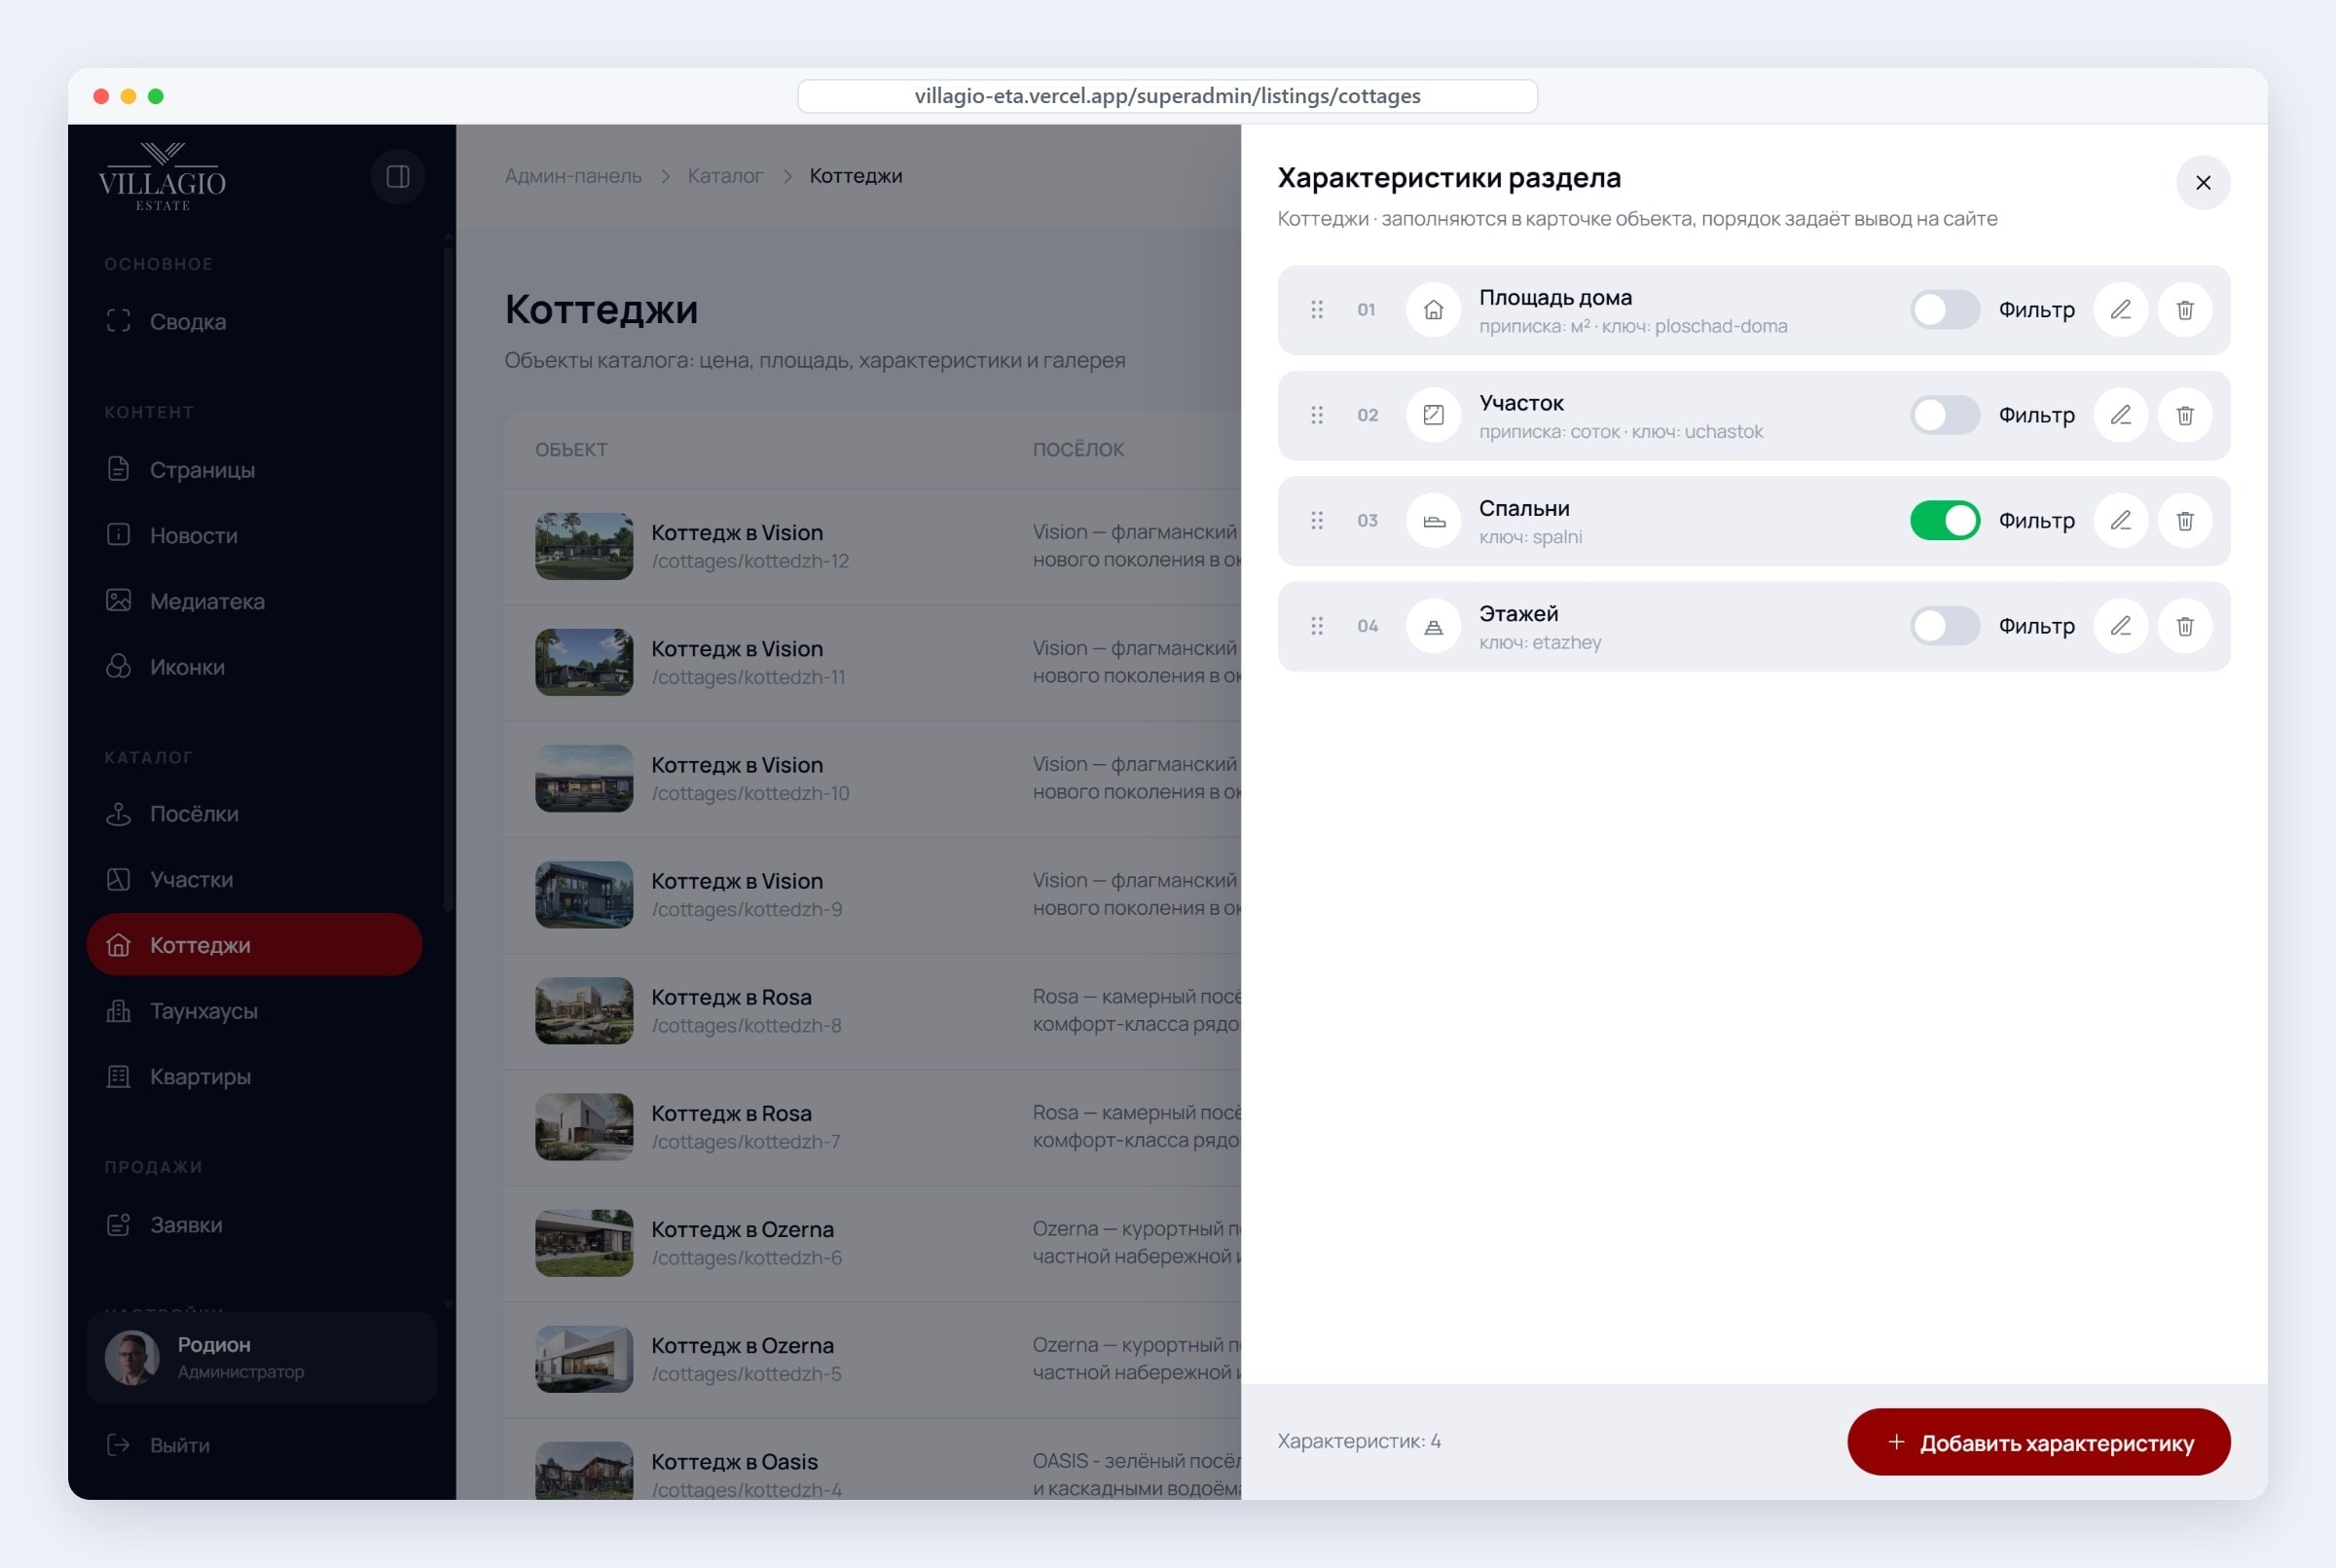This screenshot has height=1568, width=2336.
Task: Edit the Участок characteristic
Action: tap(2120, 415)
